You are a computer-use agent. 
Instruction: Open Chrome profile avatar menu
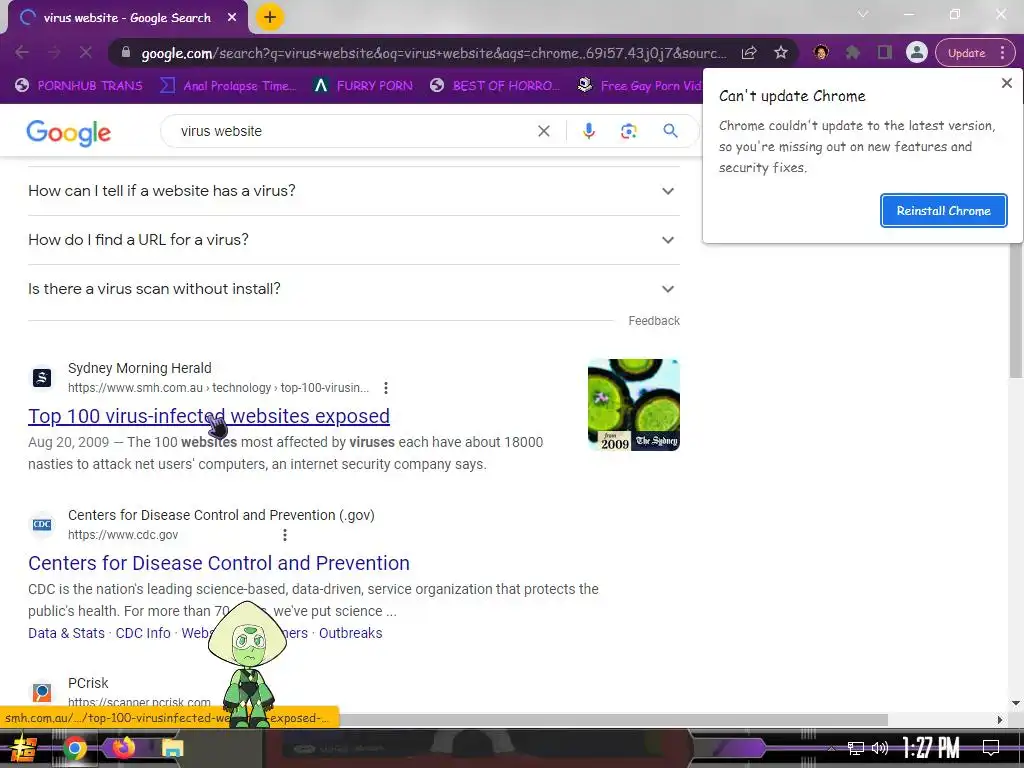point(916,52)
